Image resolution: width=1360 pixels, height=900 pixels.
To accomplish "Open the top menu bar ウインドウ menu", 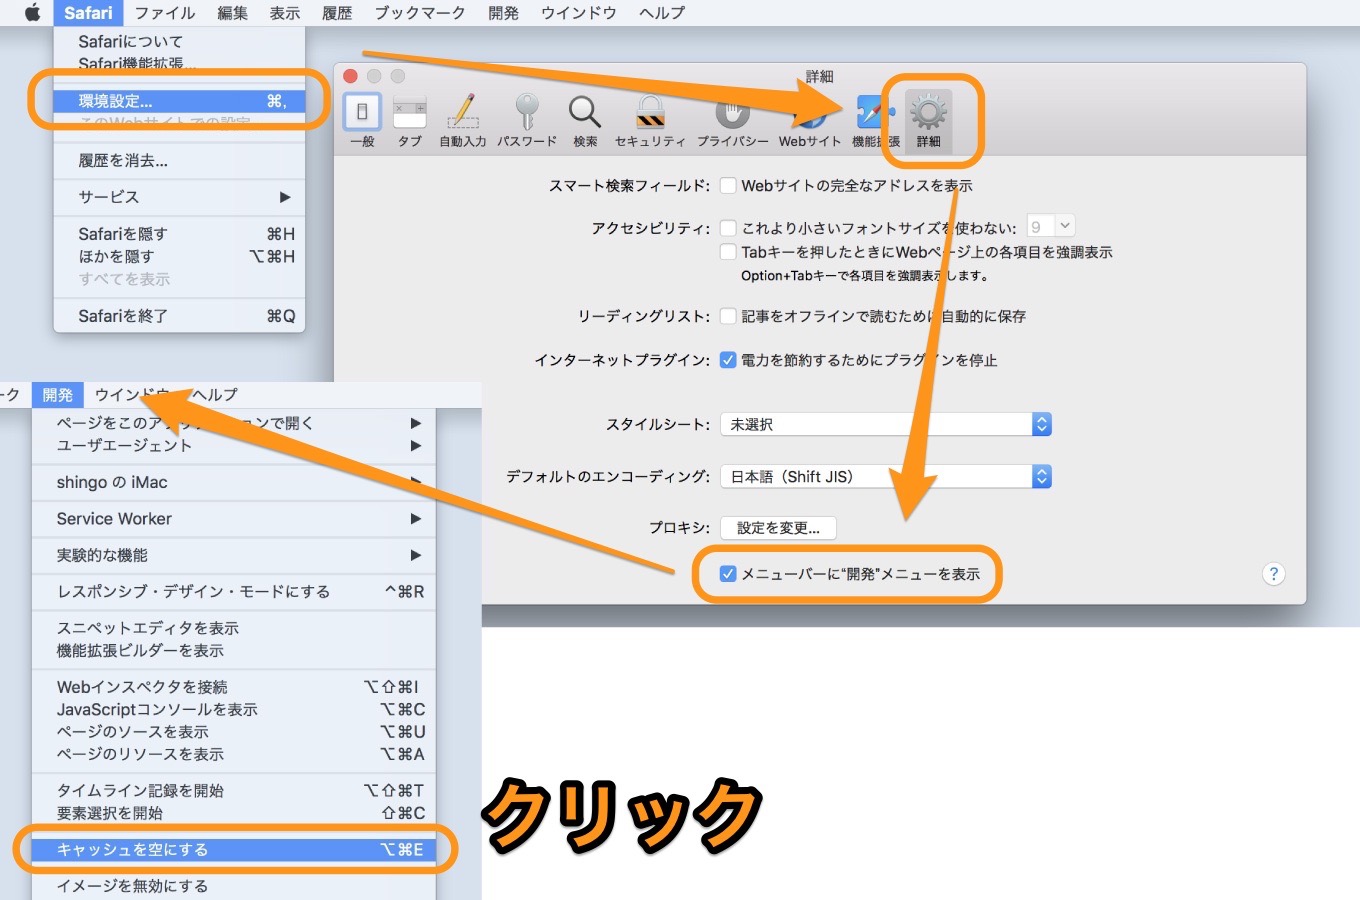I will coord(578,12).
